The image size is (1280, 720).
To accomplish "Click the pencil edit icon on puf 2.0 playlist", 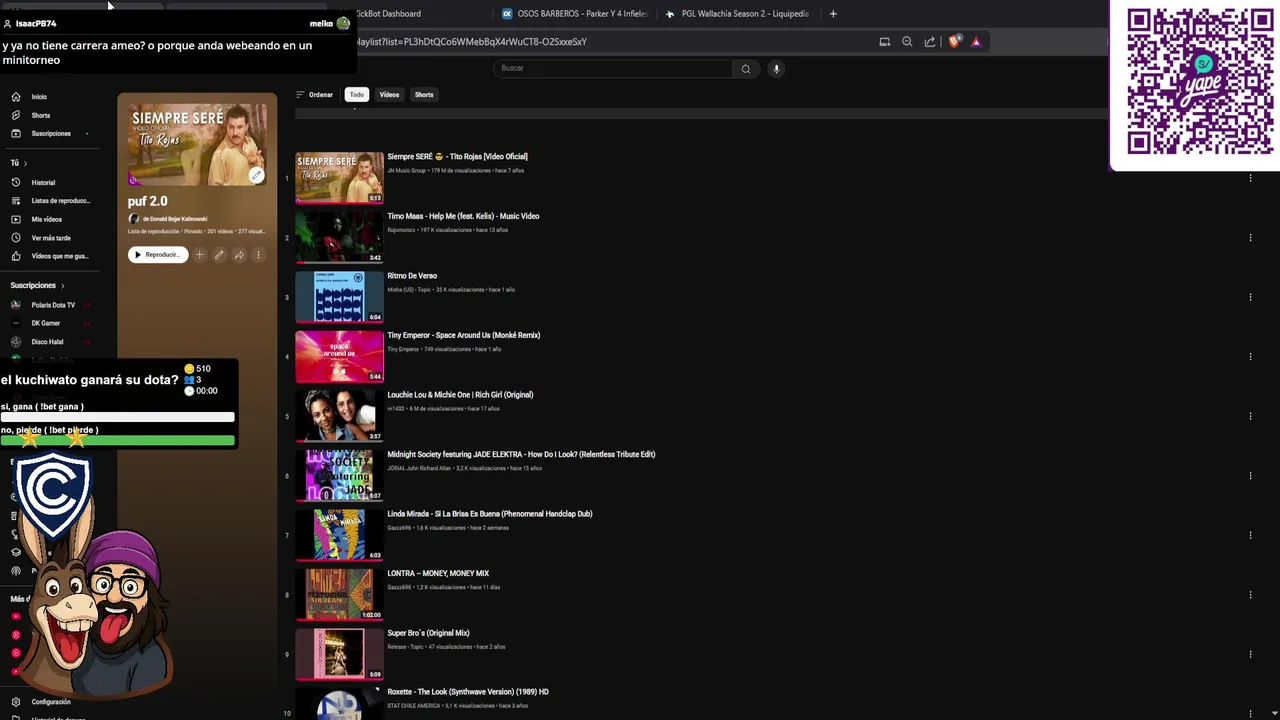I will click(219, 255).
